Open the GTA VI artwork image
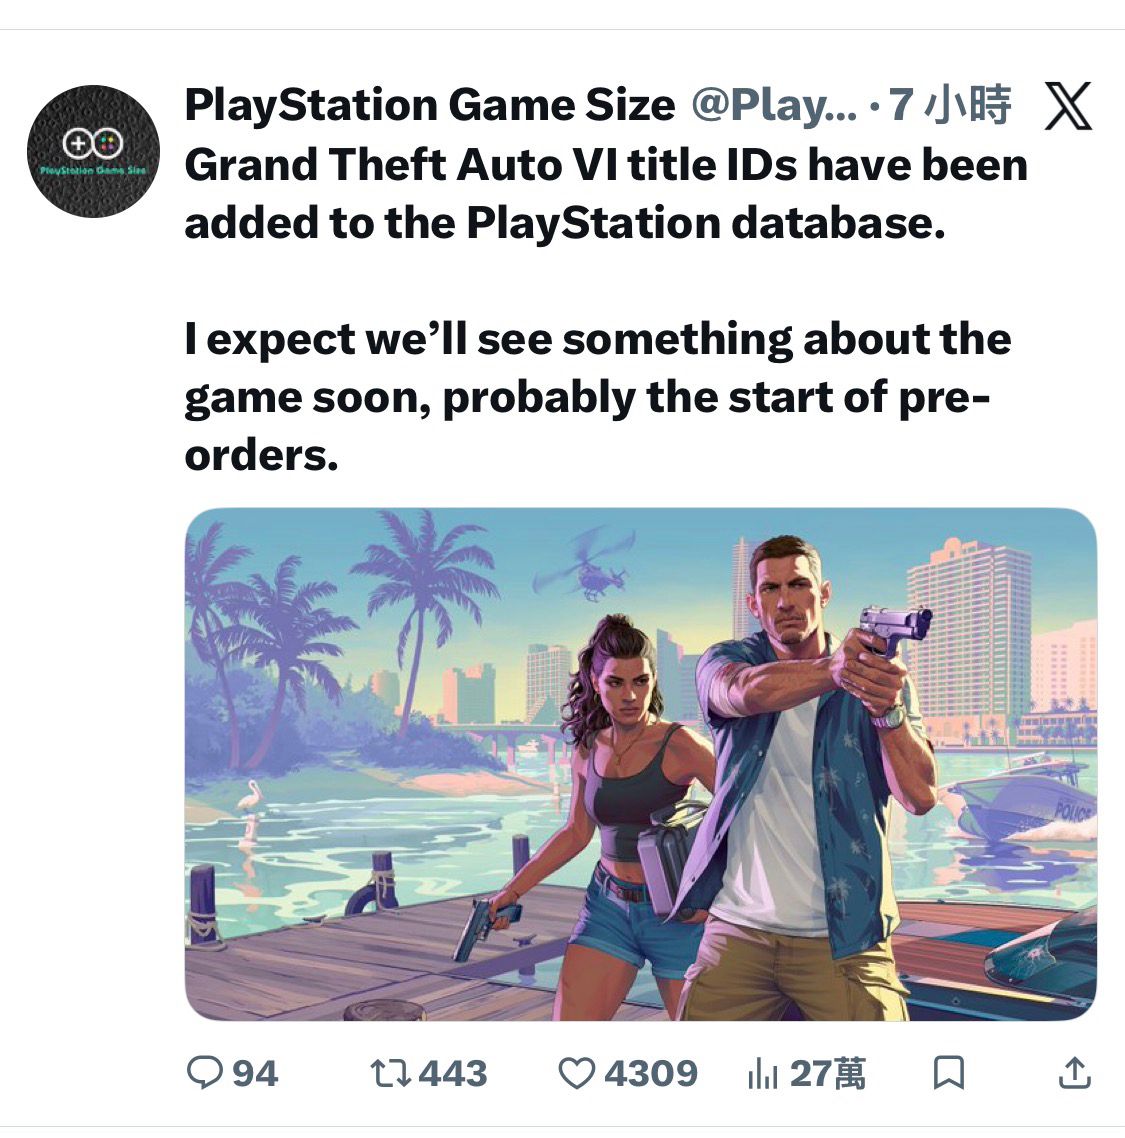 pyautogui.click(x=640, y=764)
